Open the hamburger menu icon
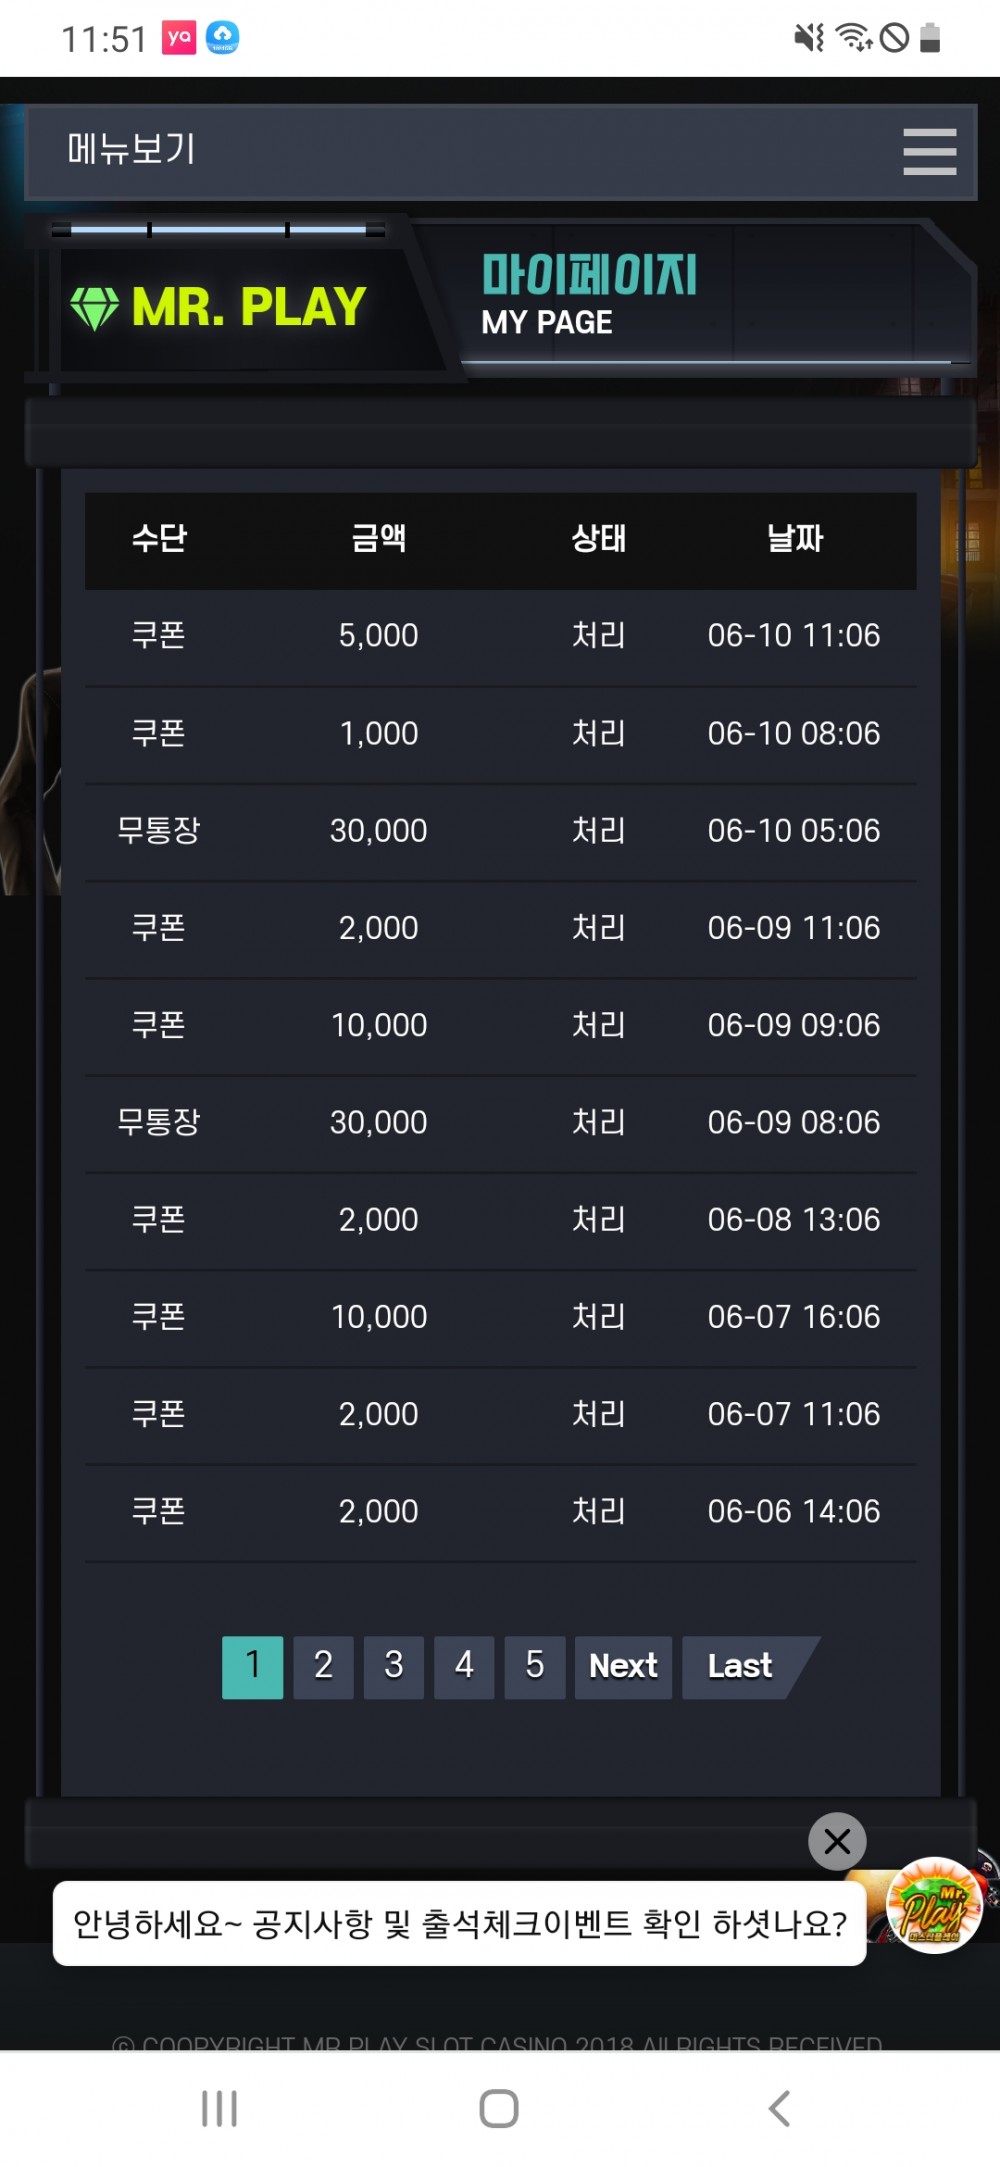The width and height of the screenshot is (1000, 2167). coord(929,152)
